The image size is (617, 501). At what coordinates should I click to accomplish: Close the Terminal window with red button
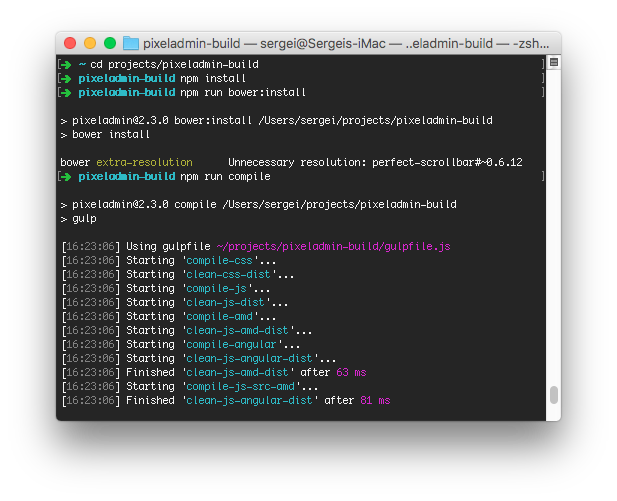click(x=70, y=43)
